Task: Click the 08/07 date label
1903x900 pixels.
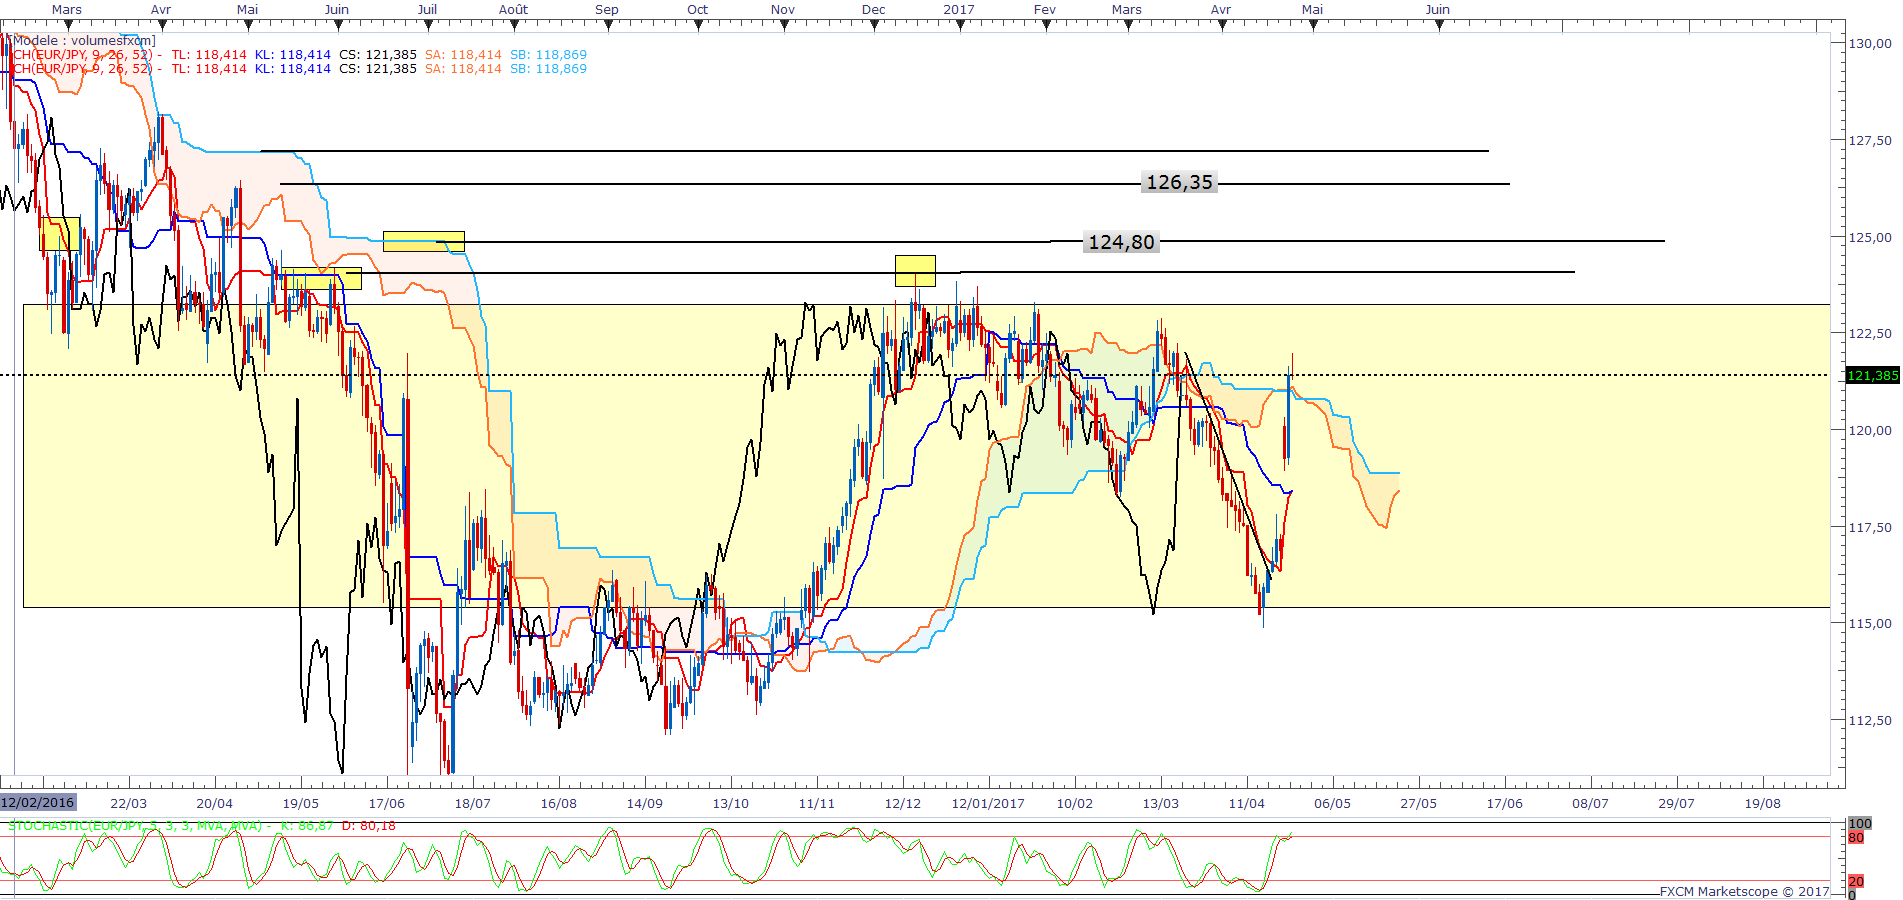Action: click(x=1590, y=804)
